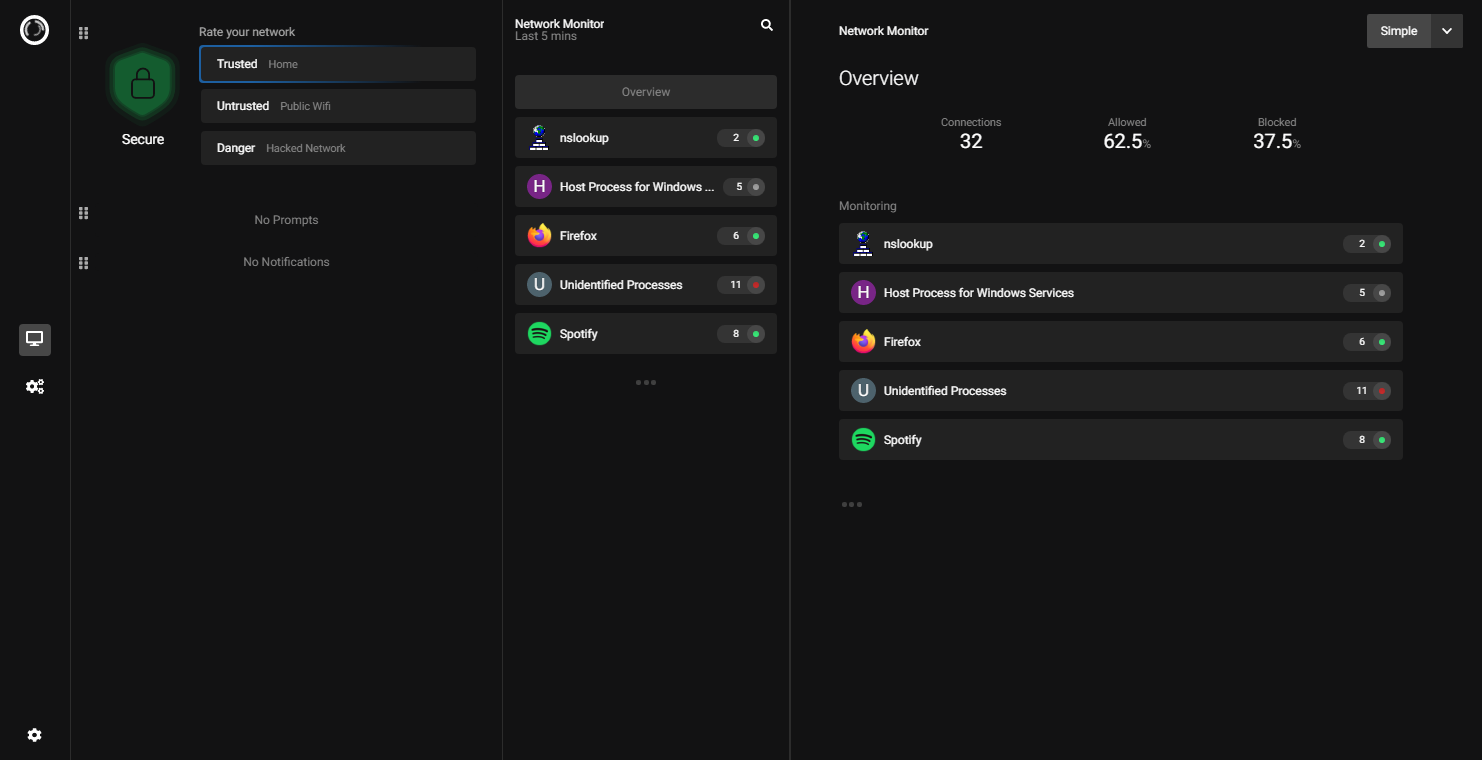Click the 'Monitoring' section label
Image resolution: width=1482 pixels, height=760 pixels.
click(867, 206)
